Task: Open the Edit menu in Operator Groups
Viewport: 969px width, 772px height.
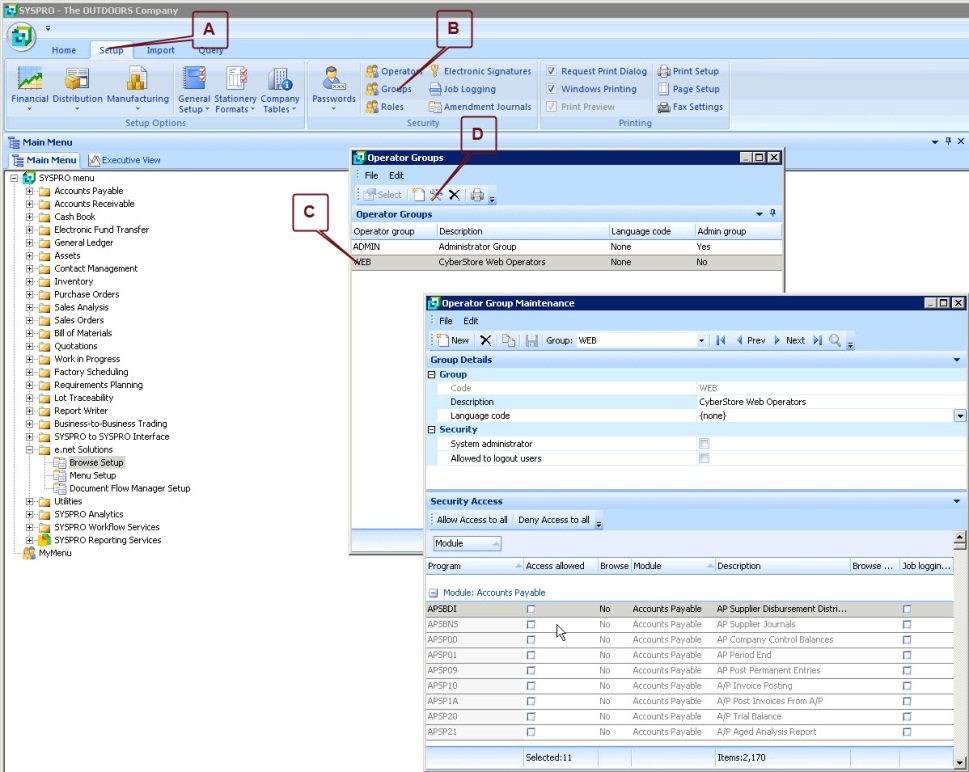Action: point(396,175)
